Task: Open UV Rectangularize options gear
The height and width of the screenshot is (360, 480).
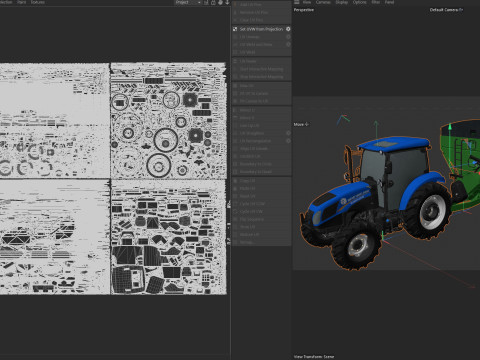Action: point(288,141)
